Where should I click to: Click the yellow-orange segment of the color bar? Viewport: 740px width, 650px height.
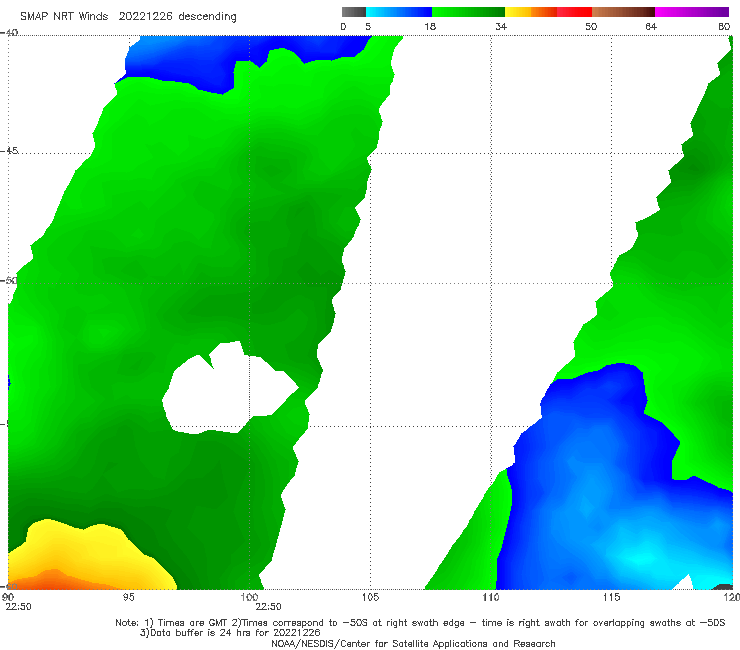(530, 12)
